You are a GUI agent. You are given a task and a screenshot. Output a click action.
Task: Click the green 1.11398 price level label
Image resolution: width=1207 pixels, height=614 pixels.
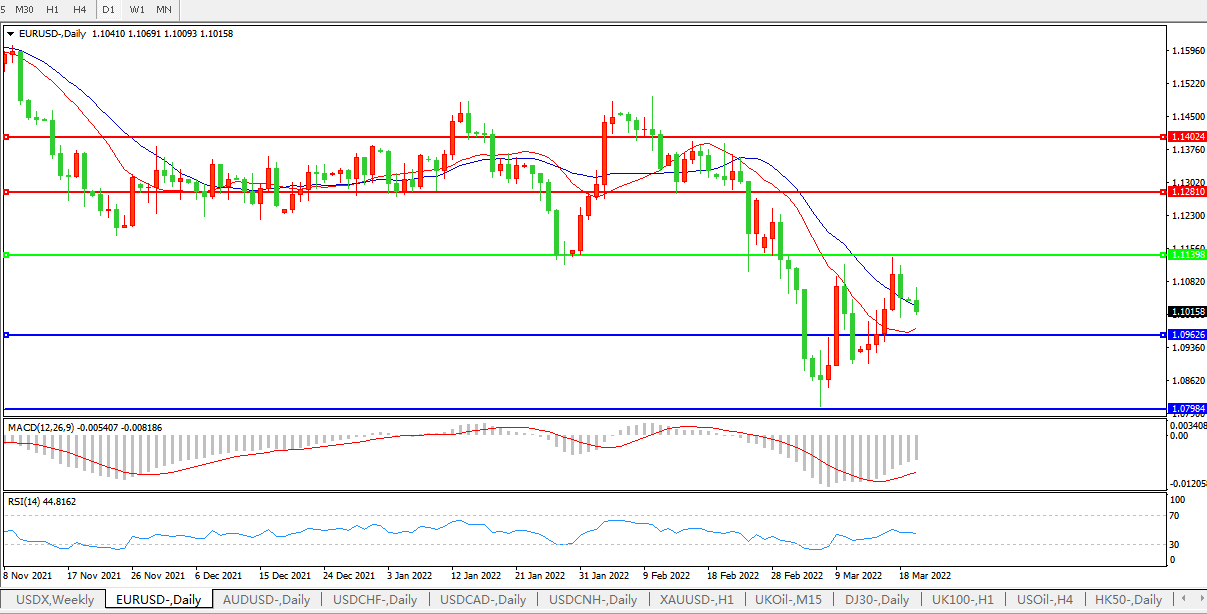pos(1187,255)
